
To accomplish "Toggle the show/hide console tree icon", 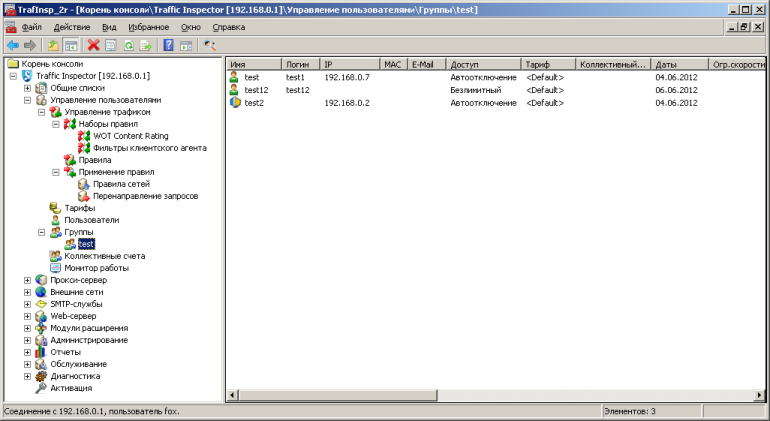I will tap(71, 46).
